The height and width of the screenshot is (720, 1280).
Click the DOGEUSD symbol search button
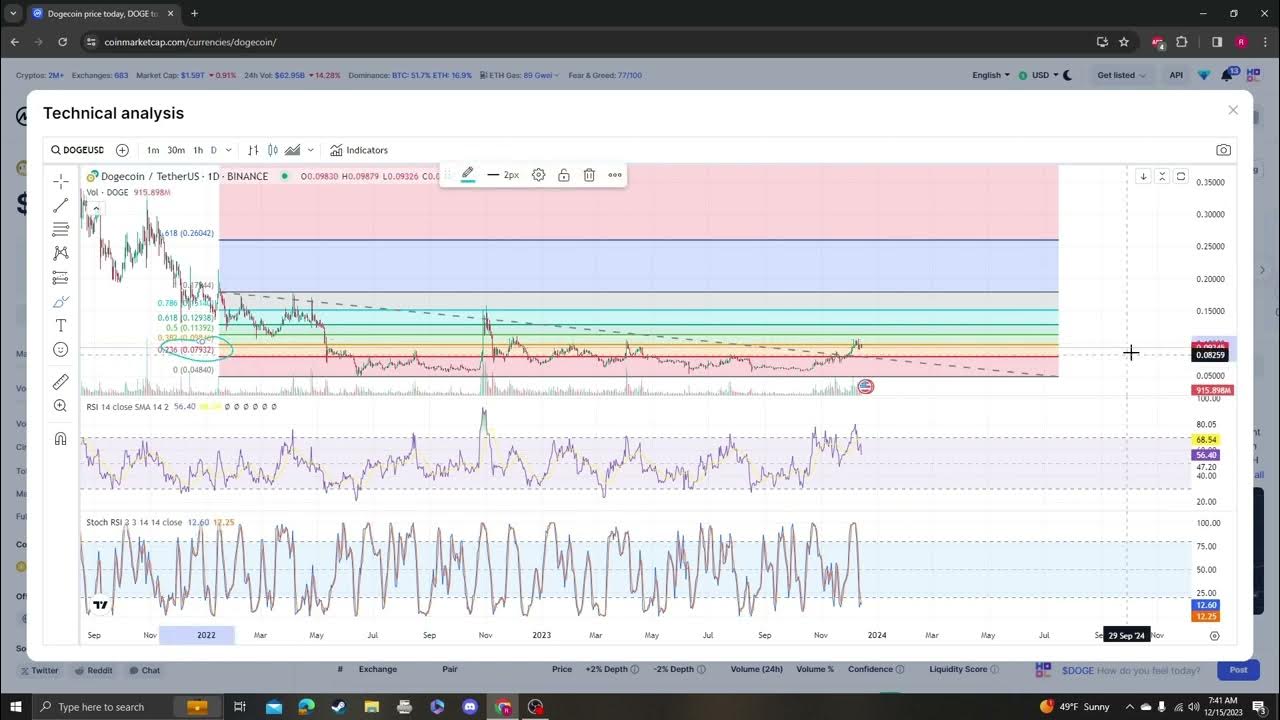click(x=78, y=150)
